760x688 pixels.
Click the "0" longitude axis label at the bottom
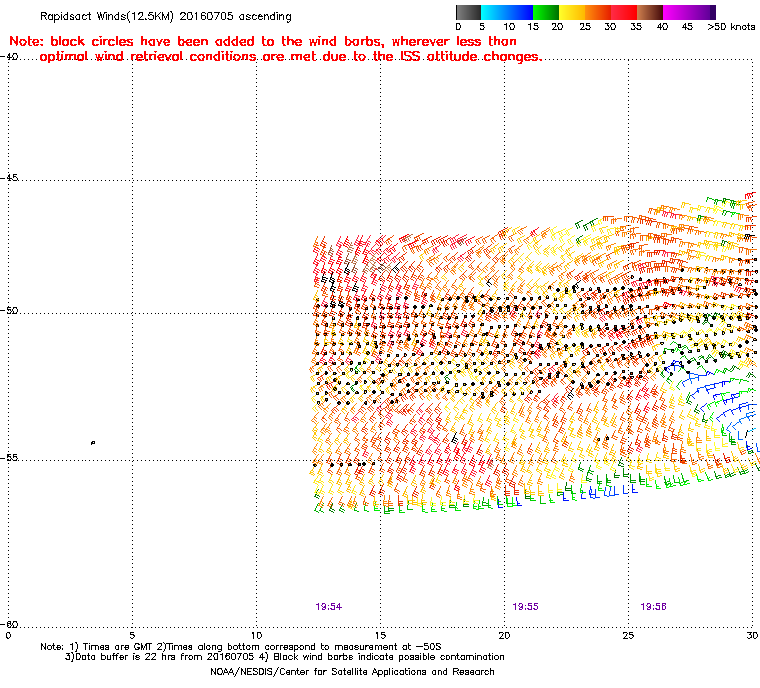click(x=8, y=635)
